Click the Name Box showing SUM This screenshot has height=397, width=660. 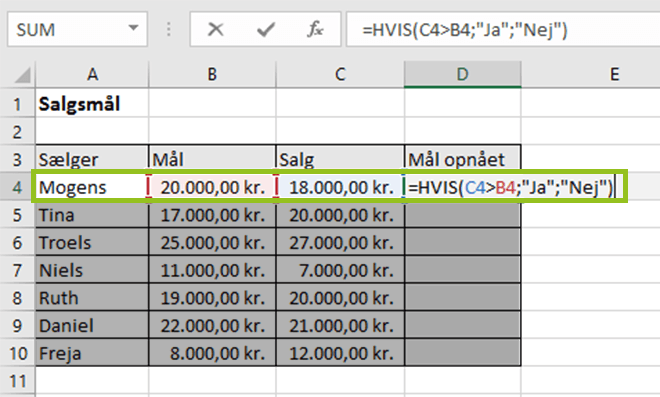77,29
